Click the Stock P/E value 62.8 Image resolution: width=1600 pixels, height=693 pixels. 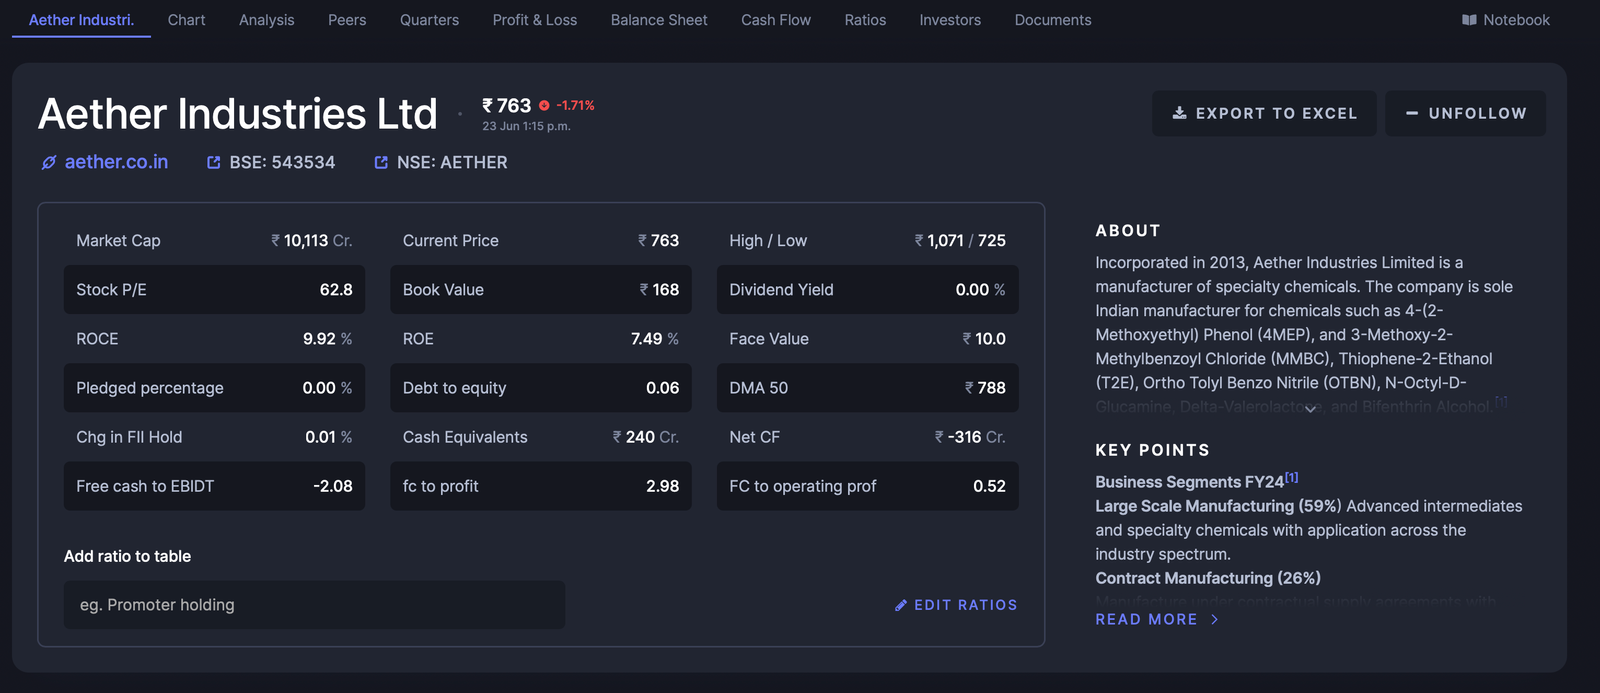point(336,290)
